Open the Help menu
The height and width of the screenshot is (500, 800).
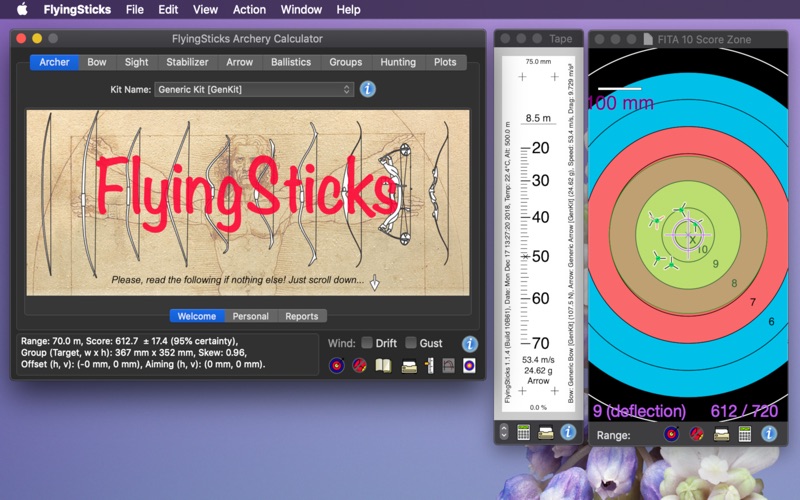pos(348,10)
